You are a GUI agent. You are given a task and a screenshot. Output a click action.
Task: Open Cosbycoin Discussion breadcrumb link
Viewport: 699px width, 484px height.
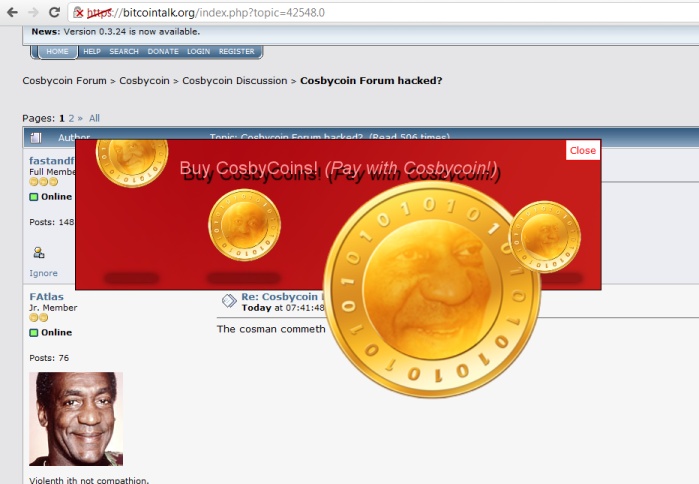click(x=235, y=81)
